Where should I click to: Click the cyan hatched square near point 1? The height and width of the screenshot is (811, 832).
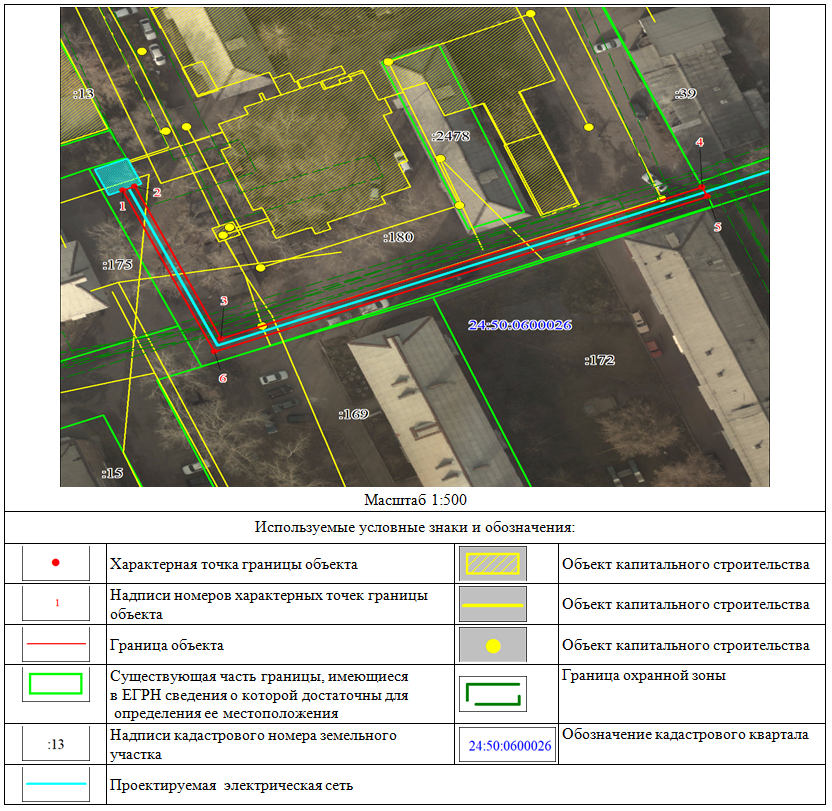pos(116,174)
